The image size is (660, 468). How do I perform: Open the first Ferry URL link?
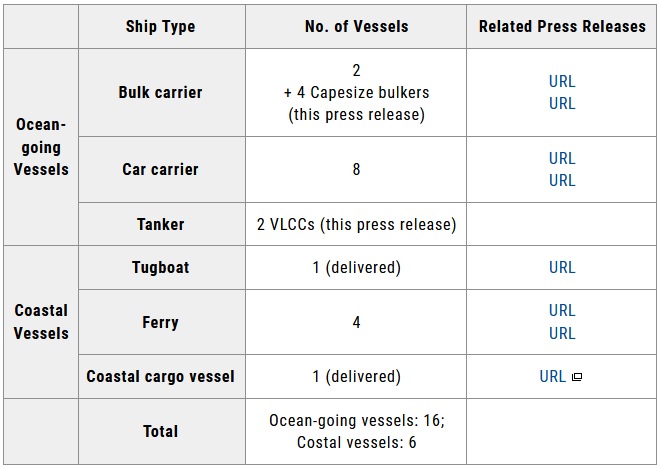coord(562,311)
